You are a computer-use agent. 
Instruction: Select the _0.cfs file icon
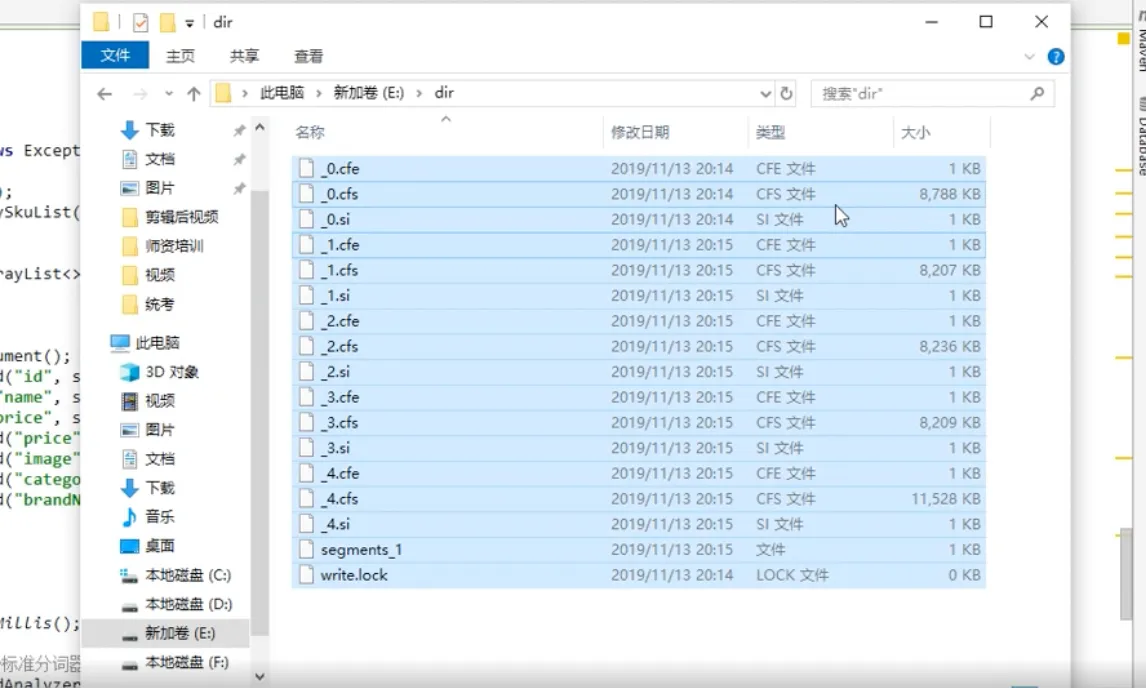[307, 194]
